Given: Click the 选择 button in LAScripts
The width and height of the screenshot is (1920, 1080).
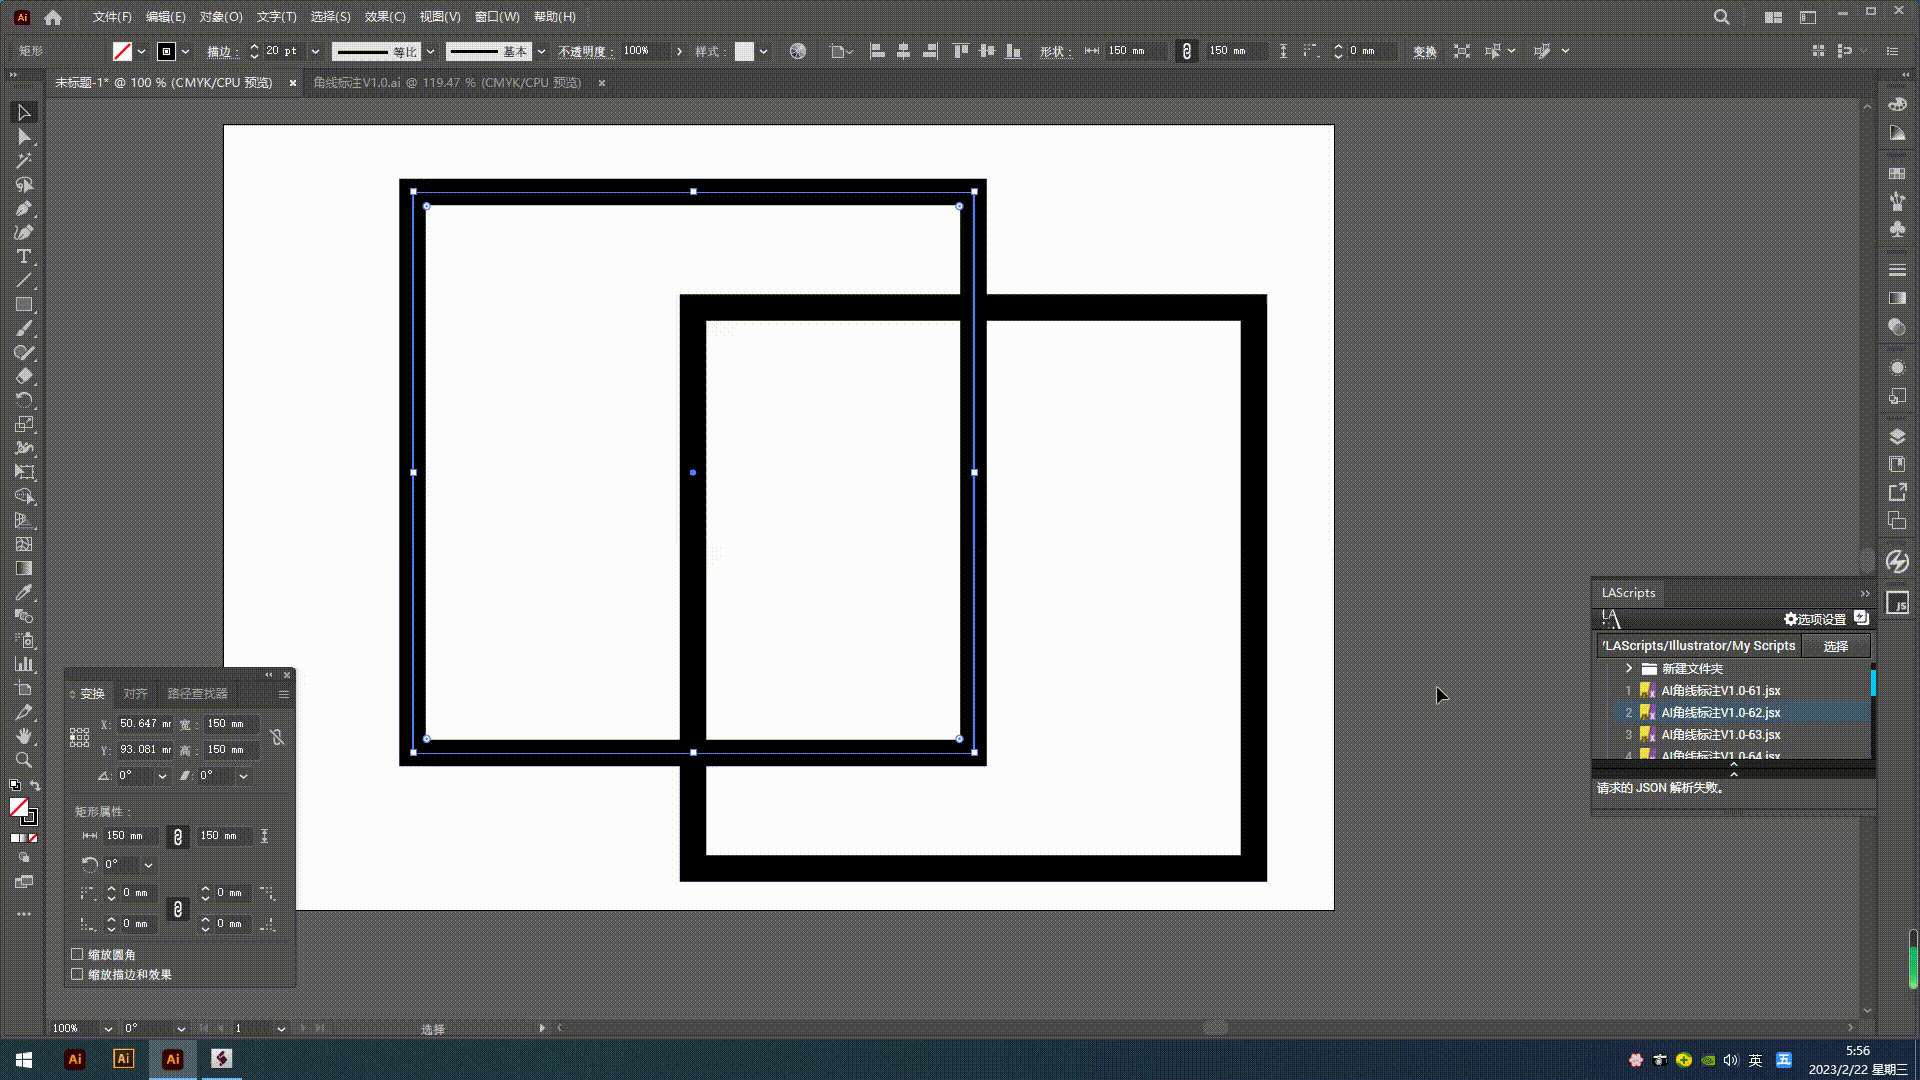Looking at the screenshot, I should [1836, 646].
